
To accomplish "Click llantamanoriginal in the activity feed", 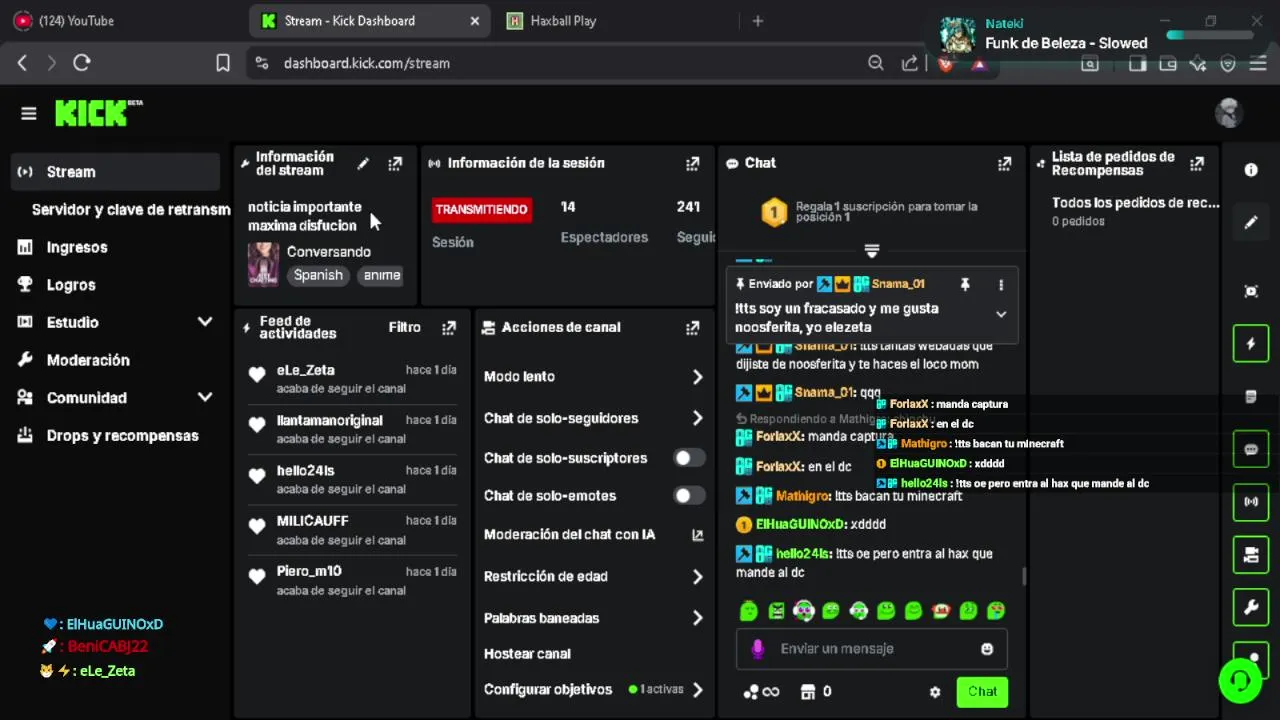I will click(330, 421).
